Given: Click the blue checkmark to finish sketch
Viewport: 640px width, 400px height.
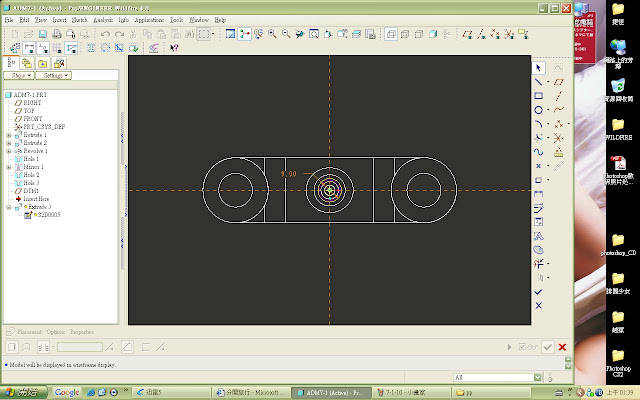Looking at the screenshot, I should [x=539, y=291].
